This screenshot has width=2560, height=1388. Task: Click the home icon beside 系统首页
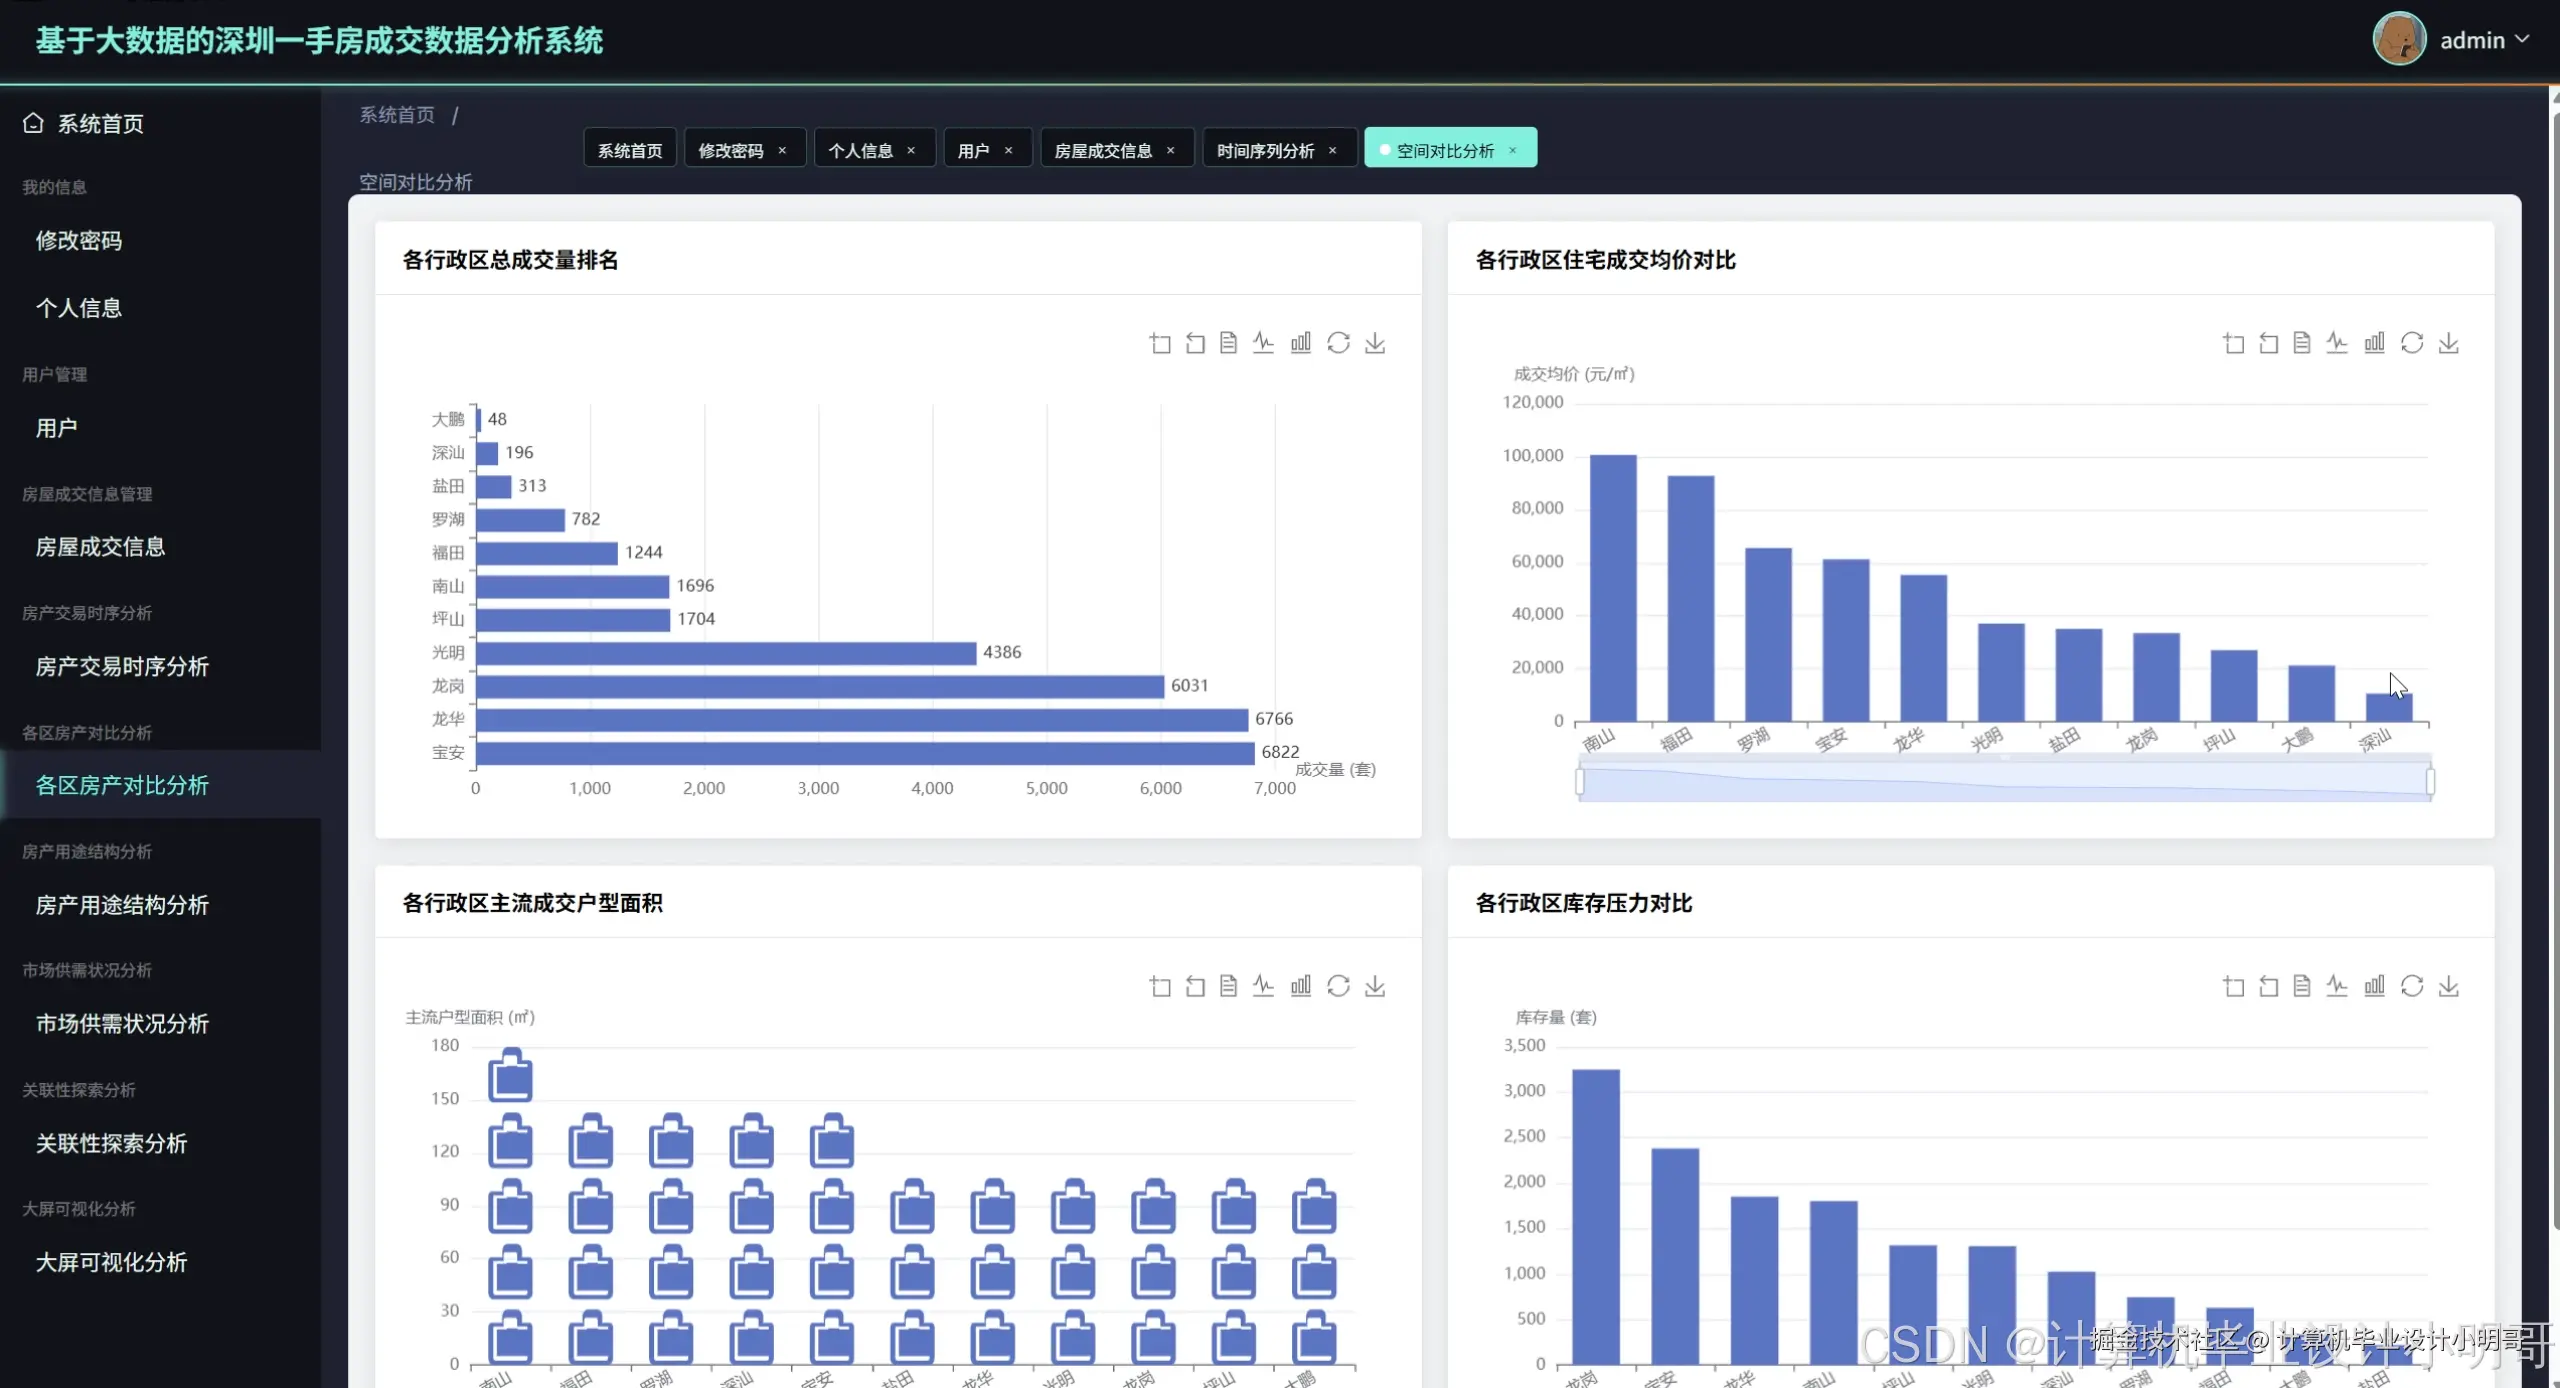33,123
